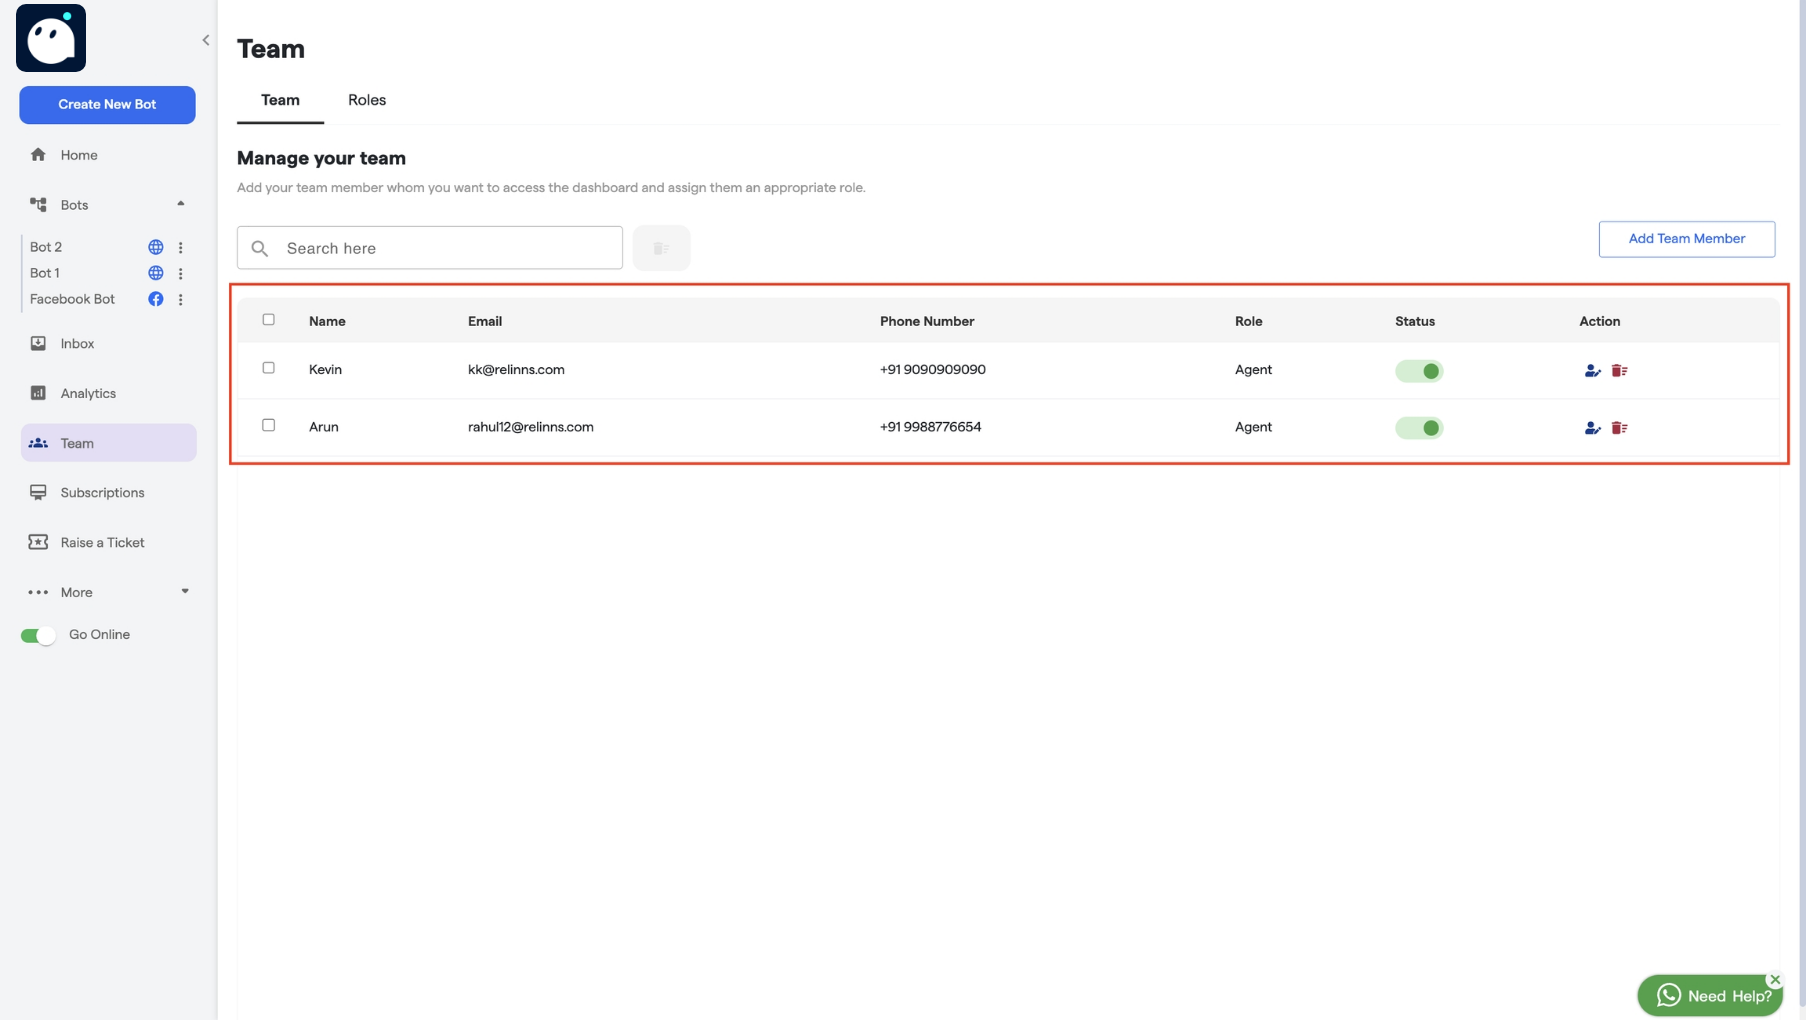Click the disabled bulk delete icon by the search box
Screen dimensions: 1806x1020
pos(661,248)
